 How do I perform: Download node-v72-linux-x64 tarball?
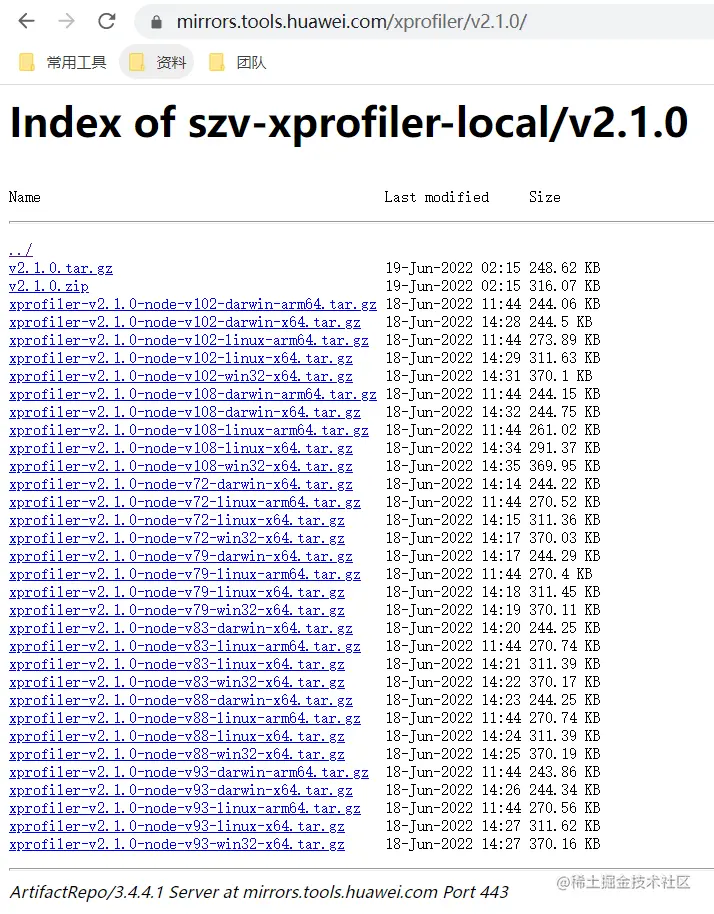pos(177,521)
